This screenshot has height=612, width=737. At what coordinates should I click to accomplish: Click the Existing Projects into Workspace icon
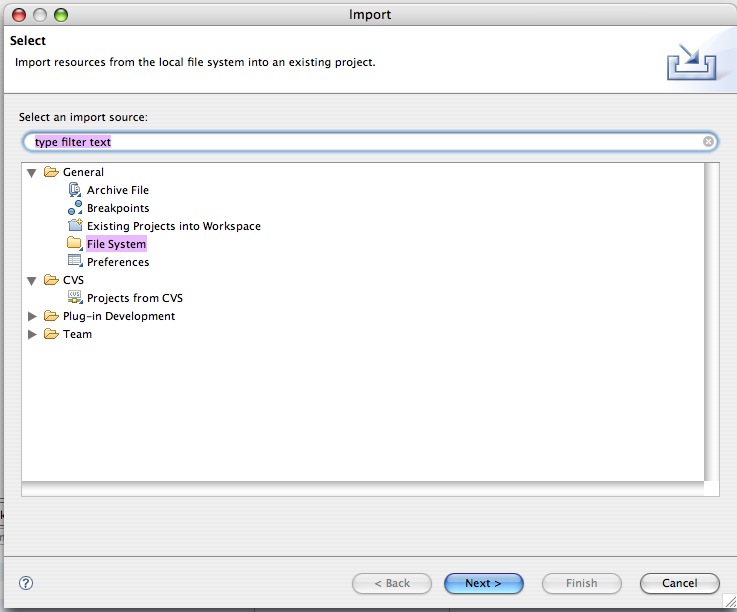click(74, 226)
